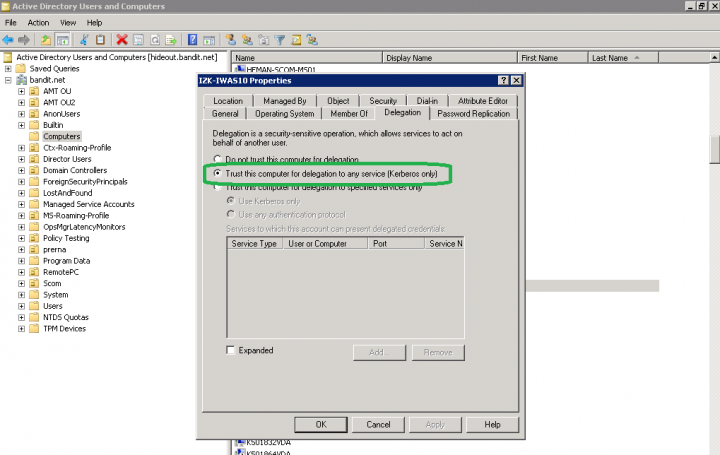Open the Action menu
The image size is (720, 455).
[x=38, y=22]
